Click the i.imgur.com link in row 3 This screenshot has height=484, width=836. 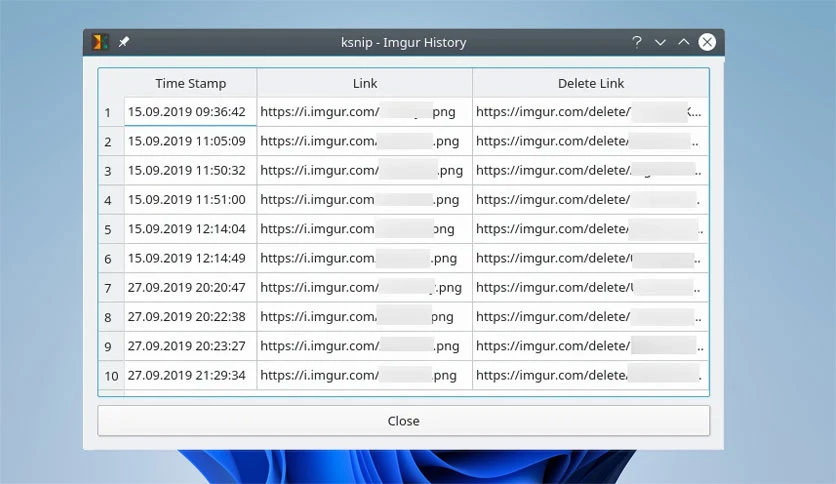tap(365, 171)
